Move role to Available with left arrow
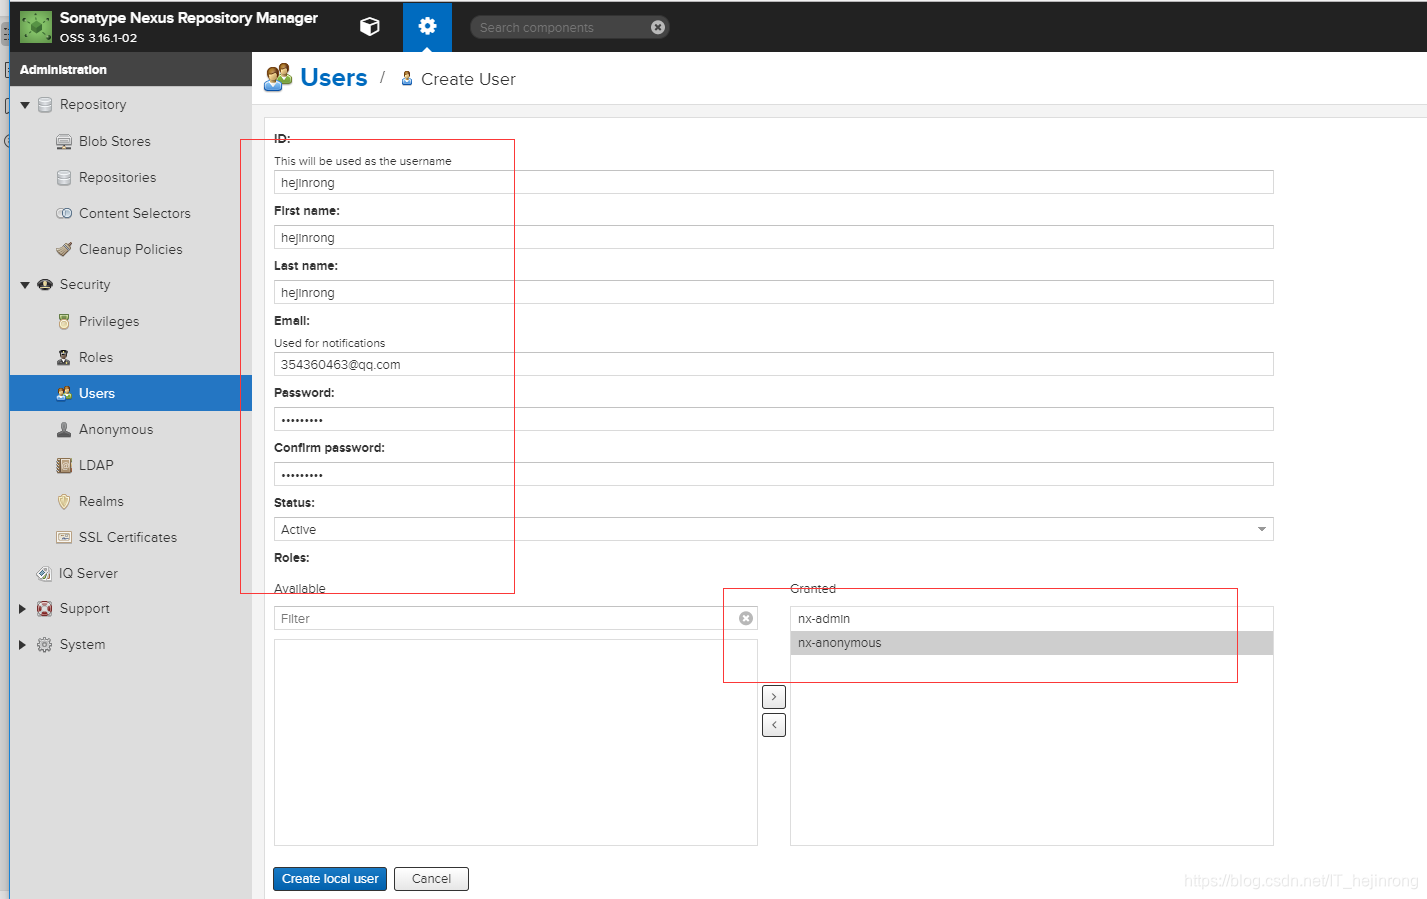The image size is (1427, 899). coord(774,725)
